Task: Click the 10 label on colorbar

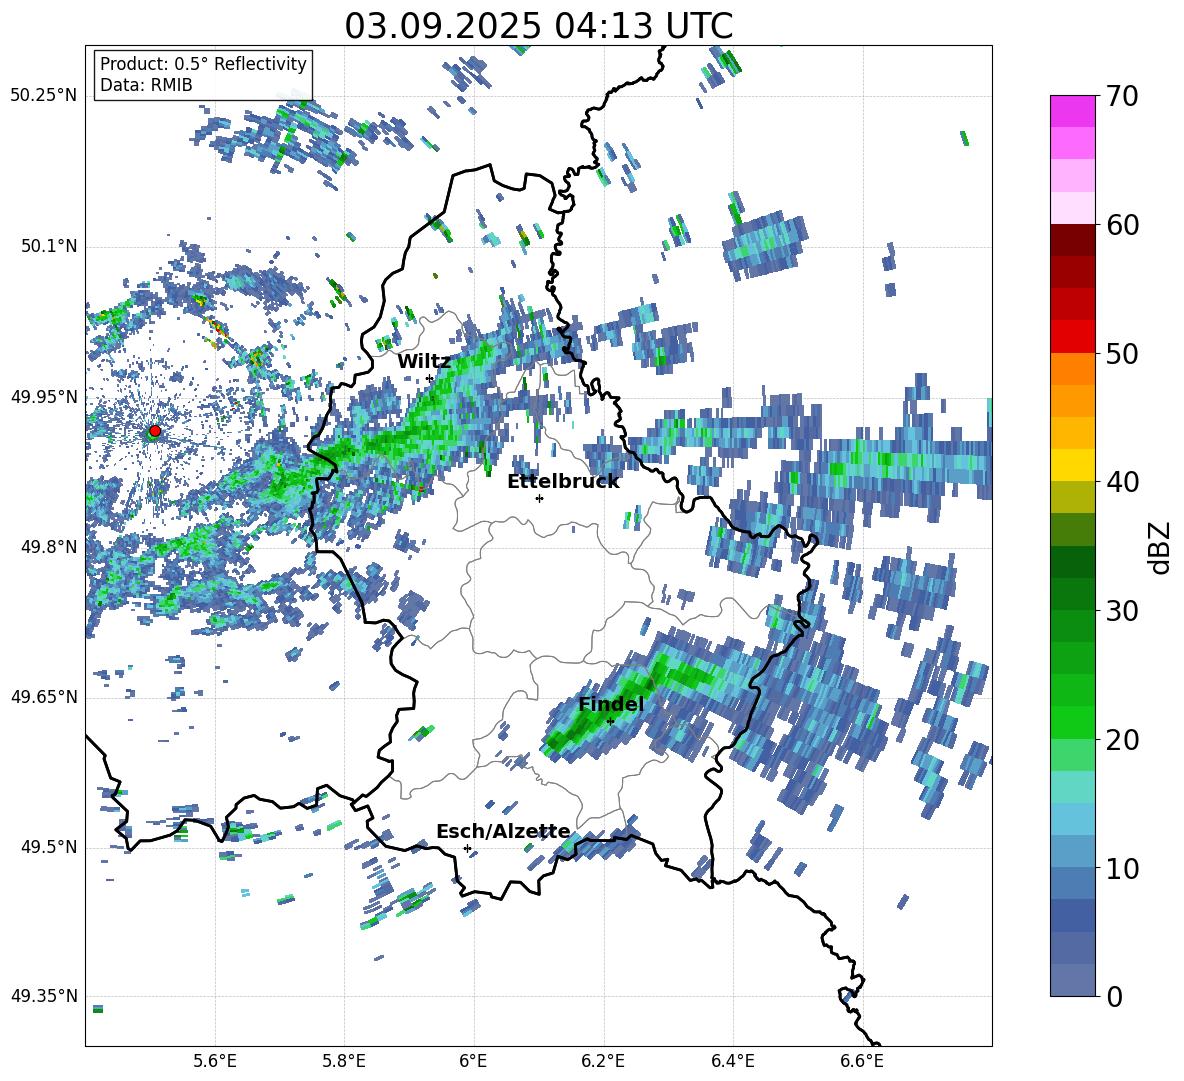Action: click(x=1123, y=868)
